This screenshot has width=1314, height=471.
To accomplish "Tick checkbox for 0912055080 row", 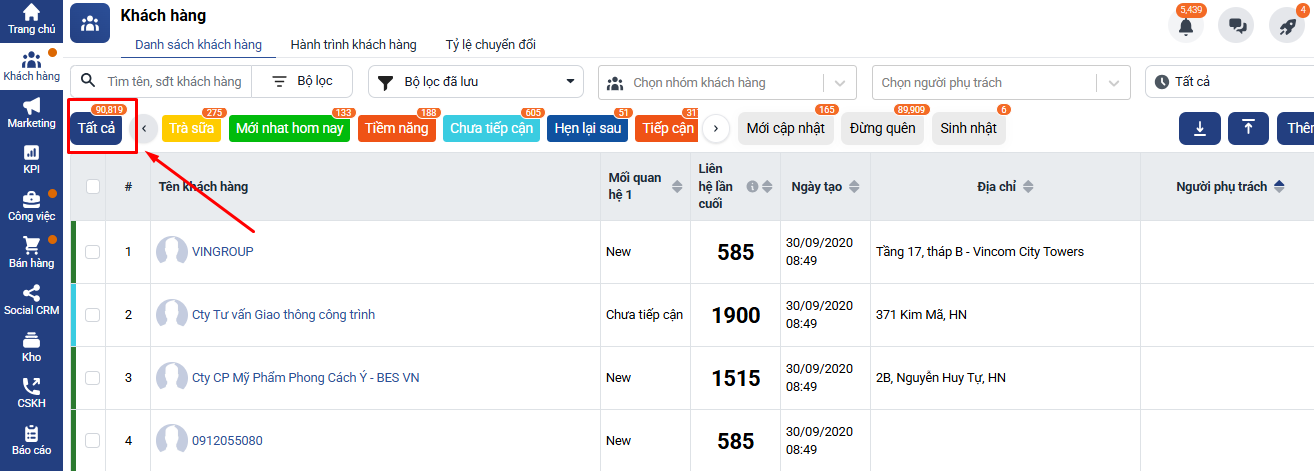I will pos(93,441).
